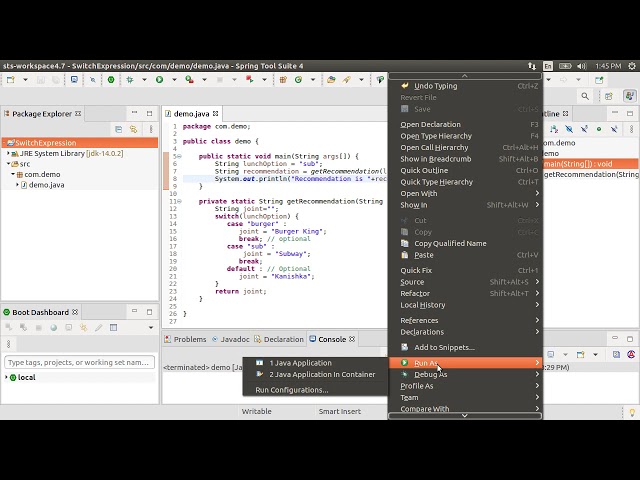Screen dimensions: 640x480
Task: Switch to the Javadoc tab
Action: pos(231,339)
